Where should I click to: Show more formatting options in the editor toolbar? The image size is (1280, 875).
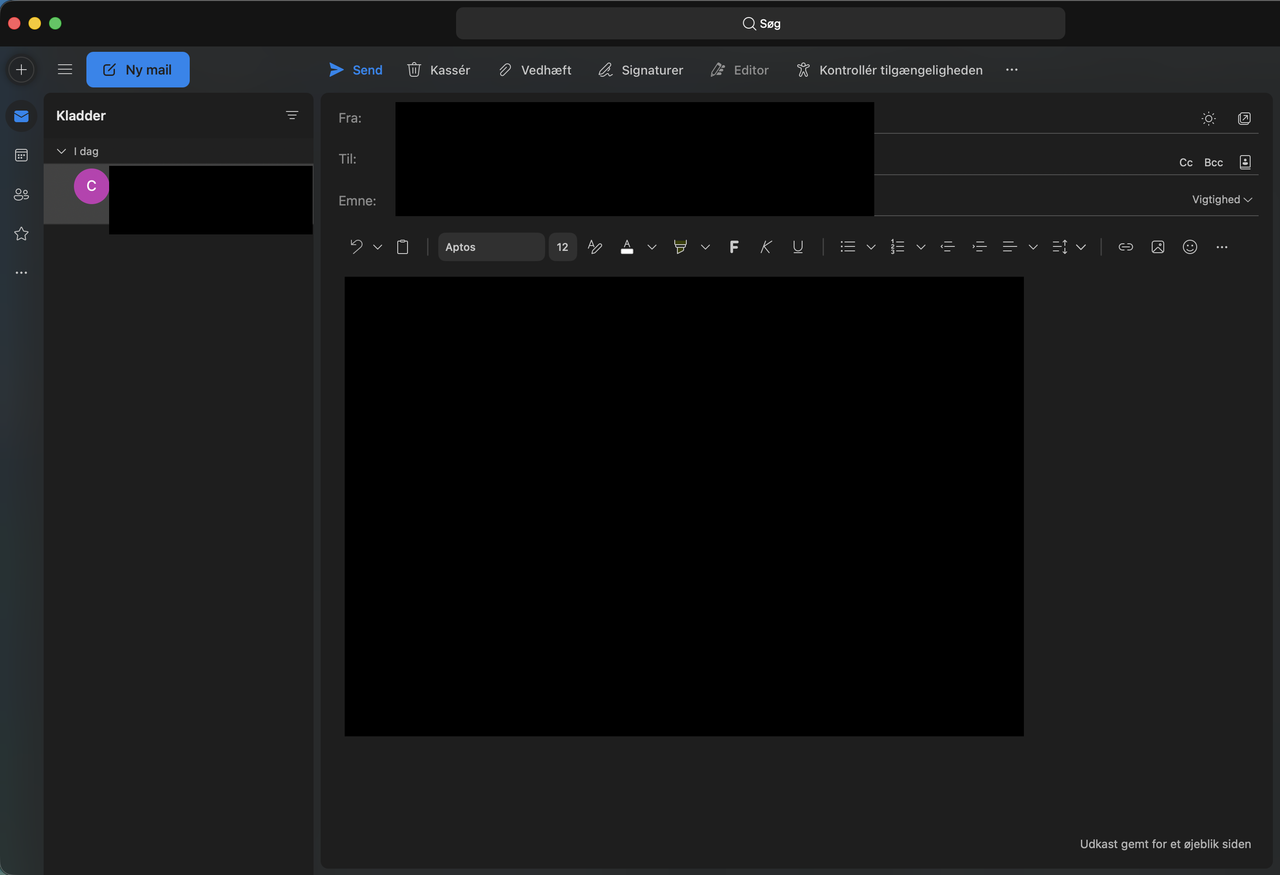click(x=1222, y=247)
